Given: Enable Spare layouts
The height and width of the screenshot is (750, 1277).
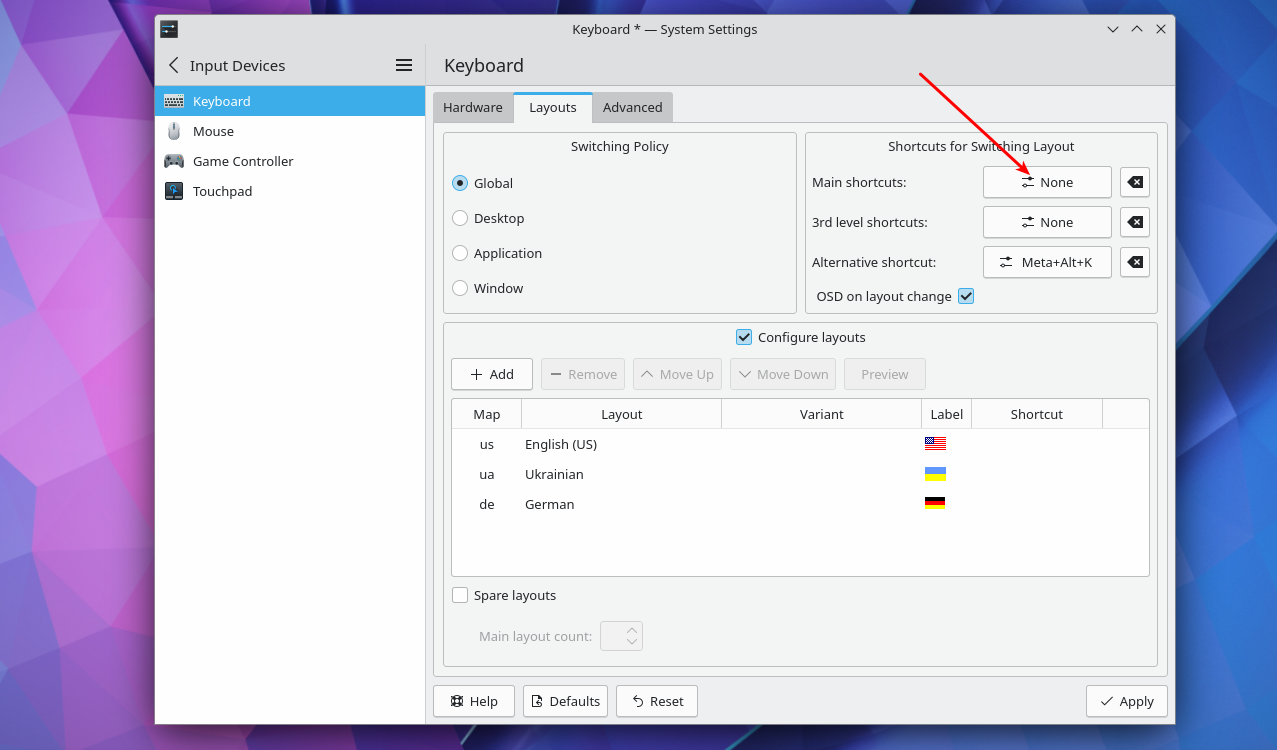Looking at the screenshot, I should point(459,594).
